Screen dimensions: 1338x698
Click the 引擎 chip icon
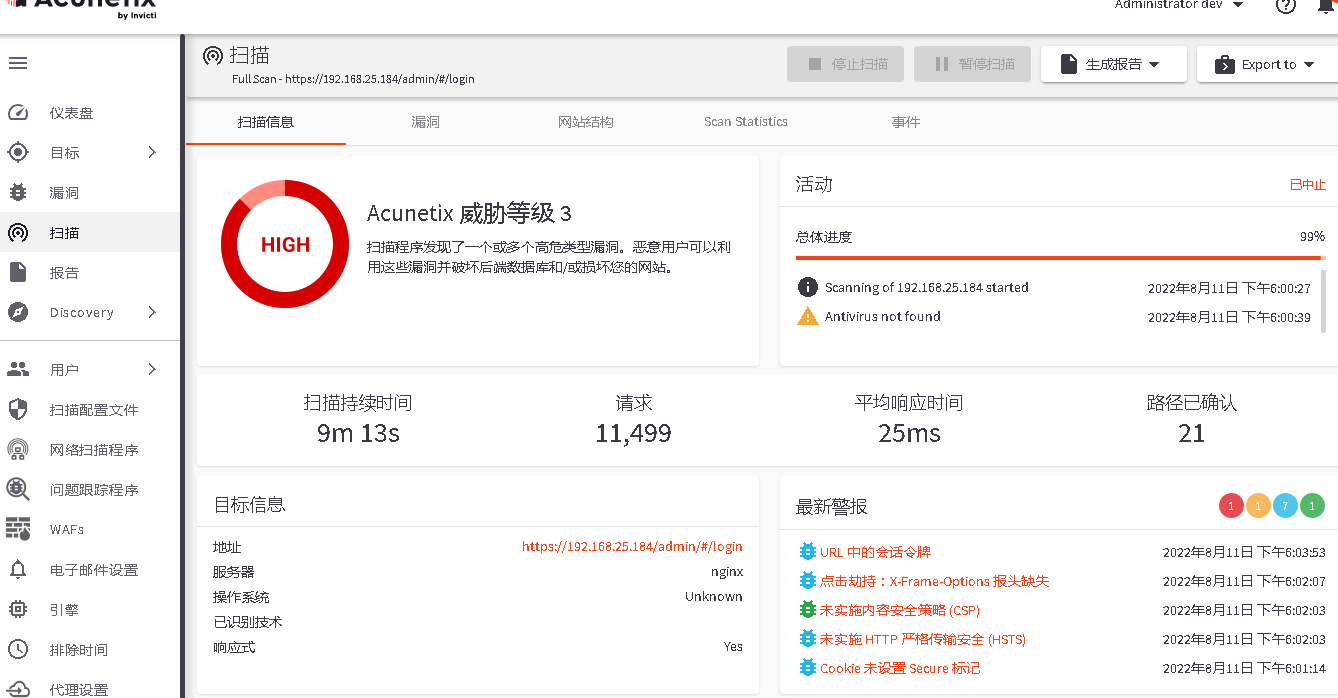(x=18, y=609)
